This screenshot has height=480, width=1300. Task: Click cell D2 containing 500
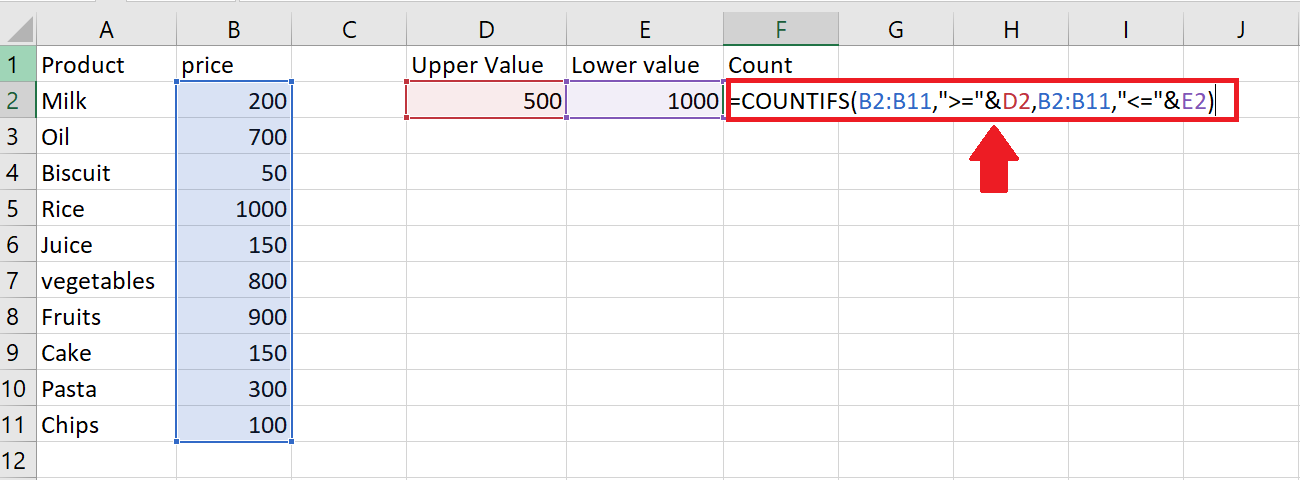click(486, 101)
